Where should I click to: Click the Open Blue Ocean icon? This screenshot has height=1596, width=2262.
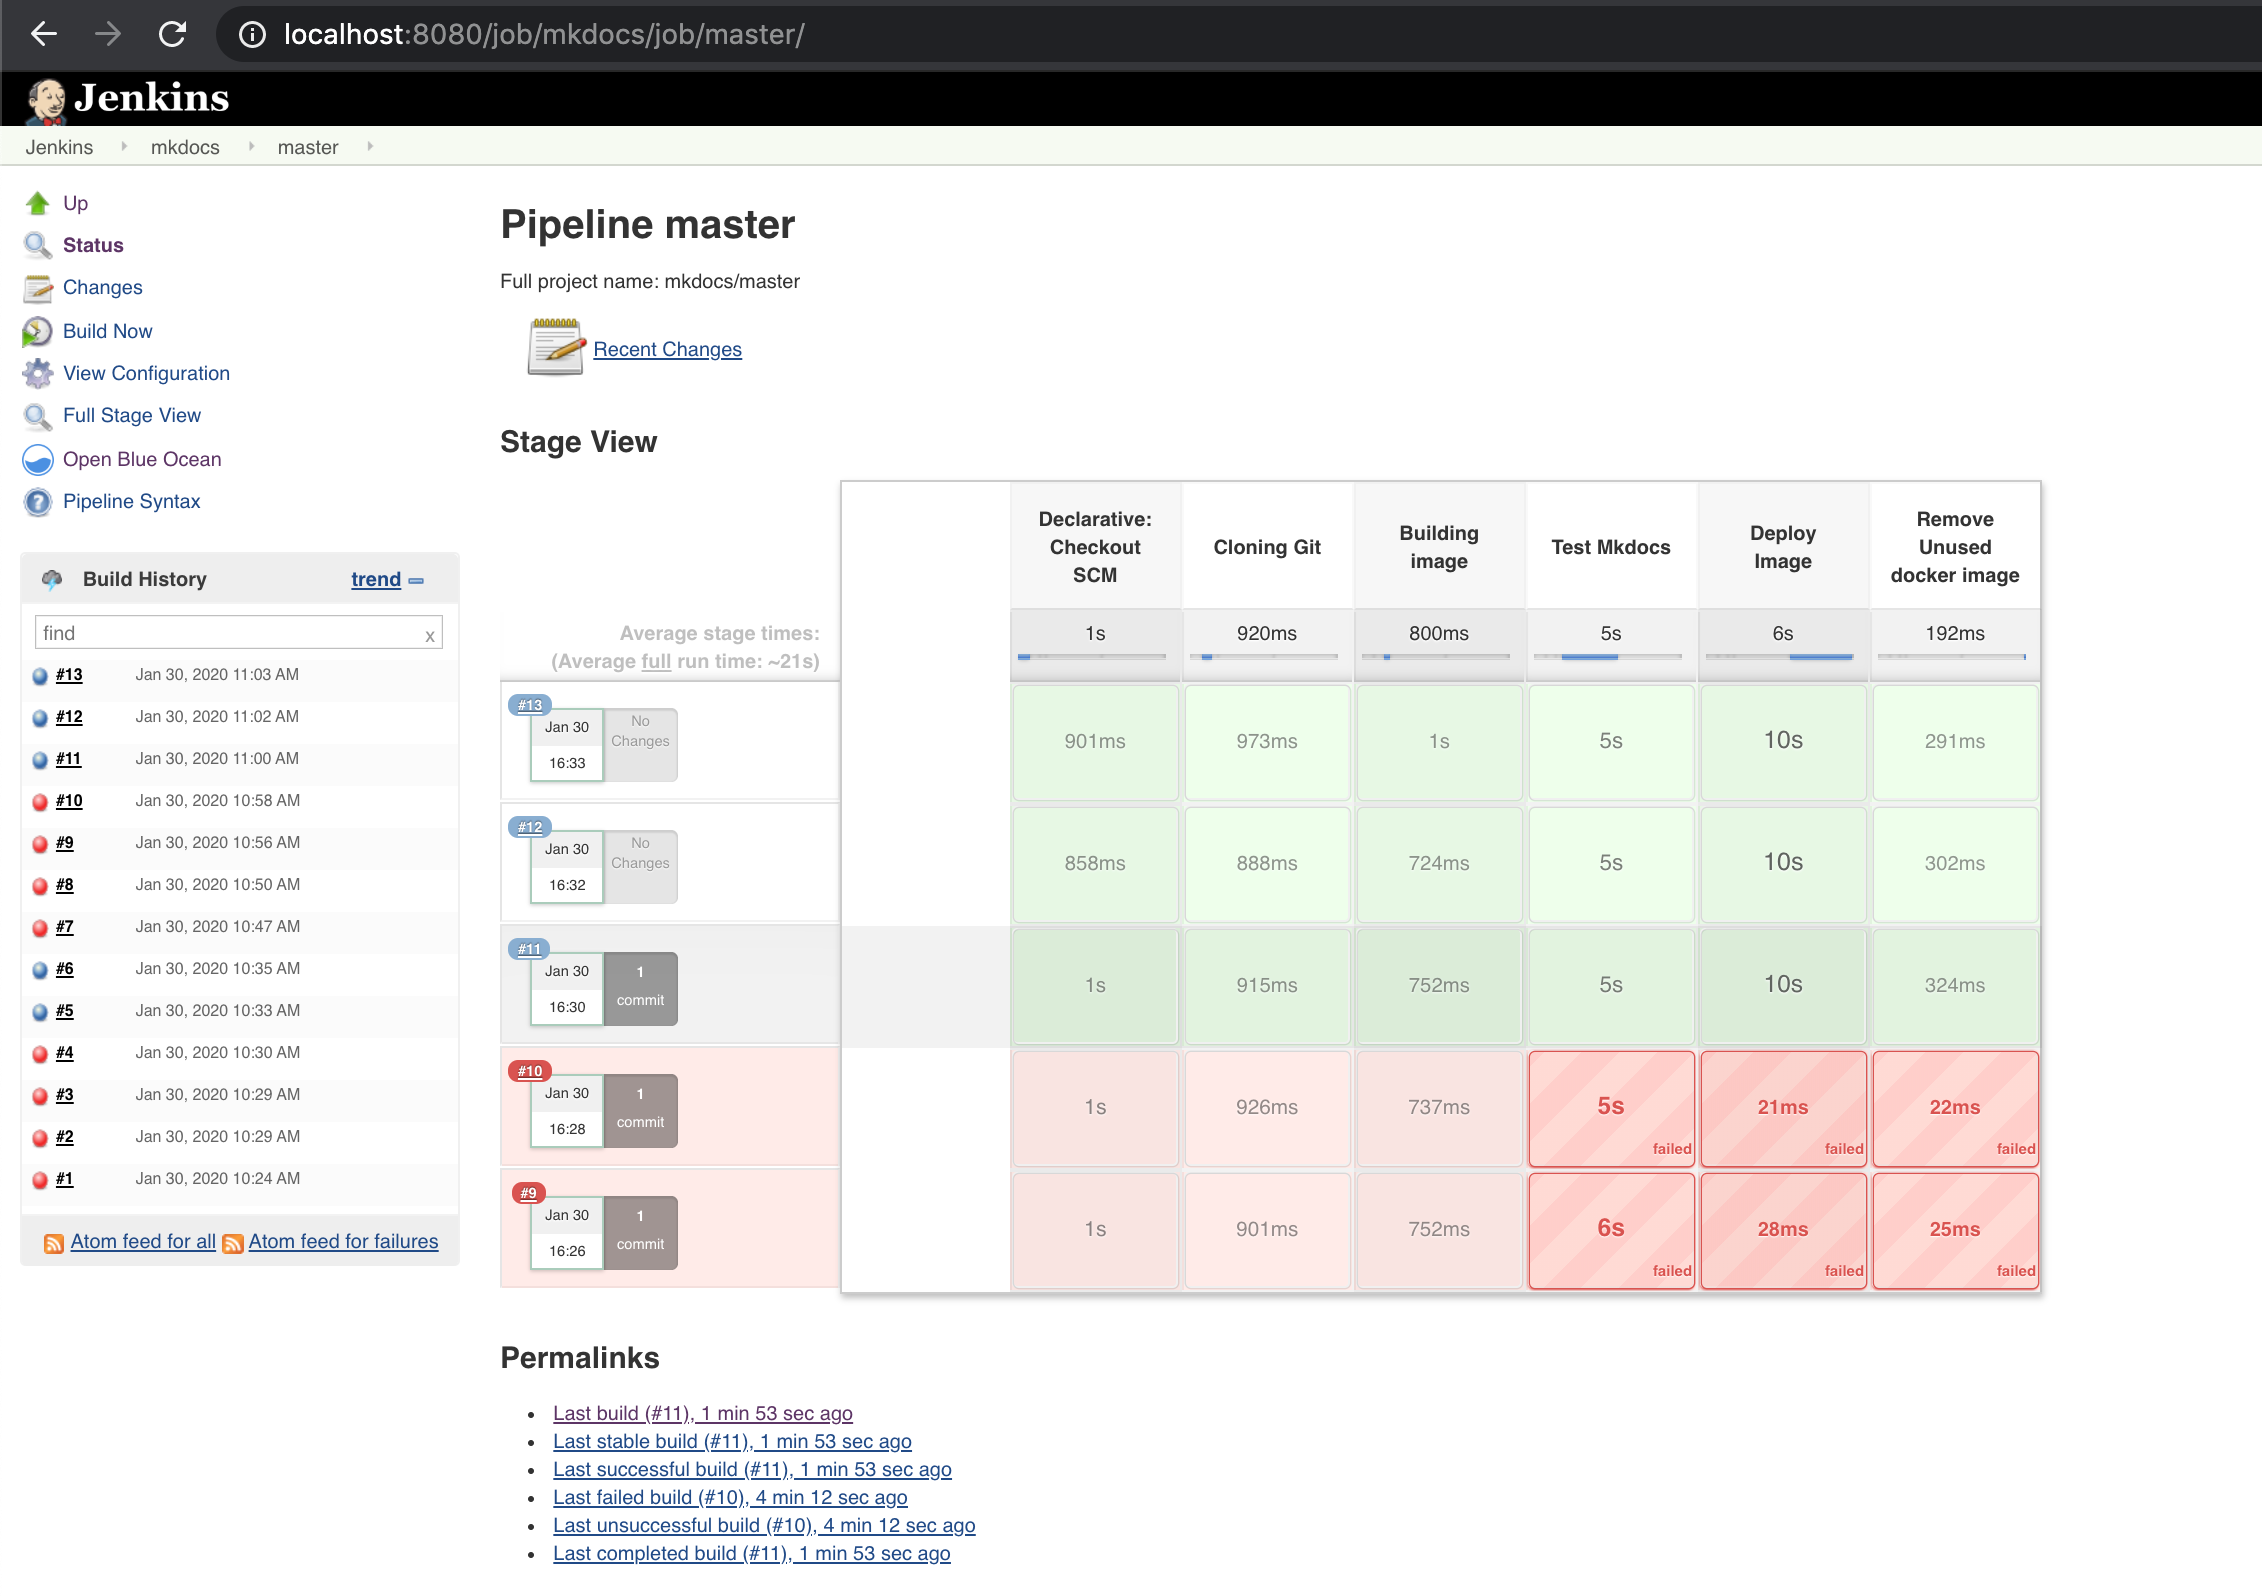click(37, 459)
